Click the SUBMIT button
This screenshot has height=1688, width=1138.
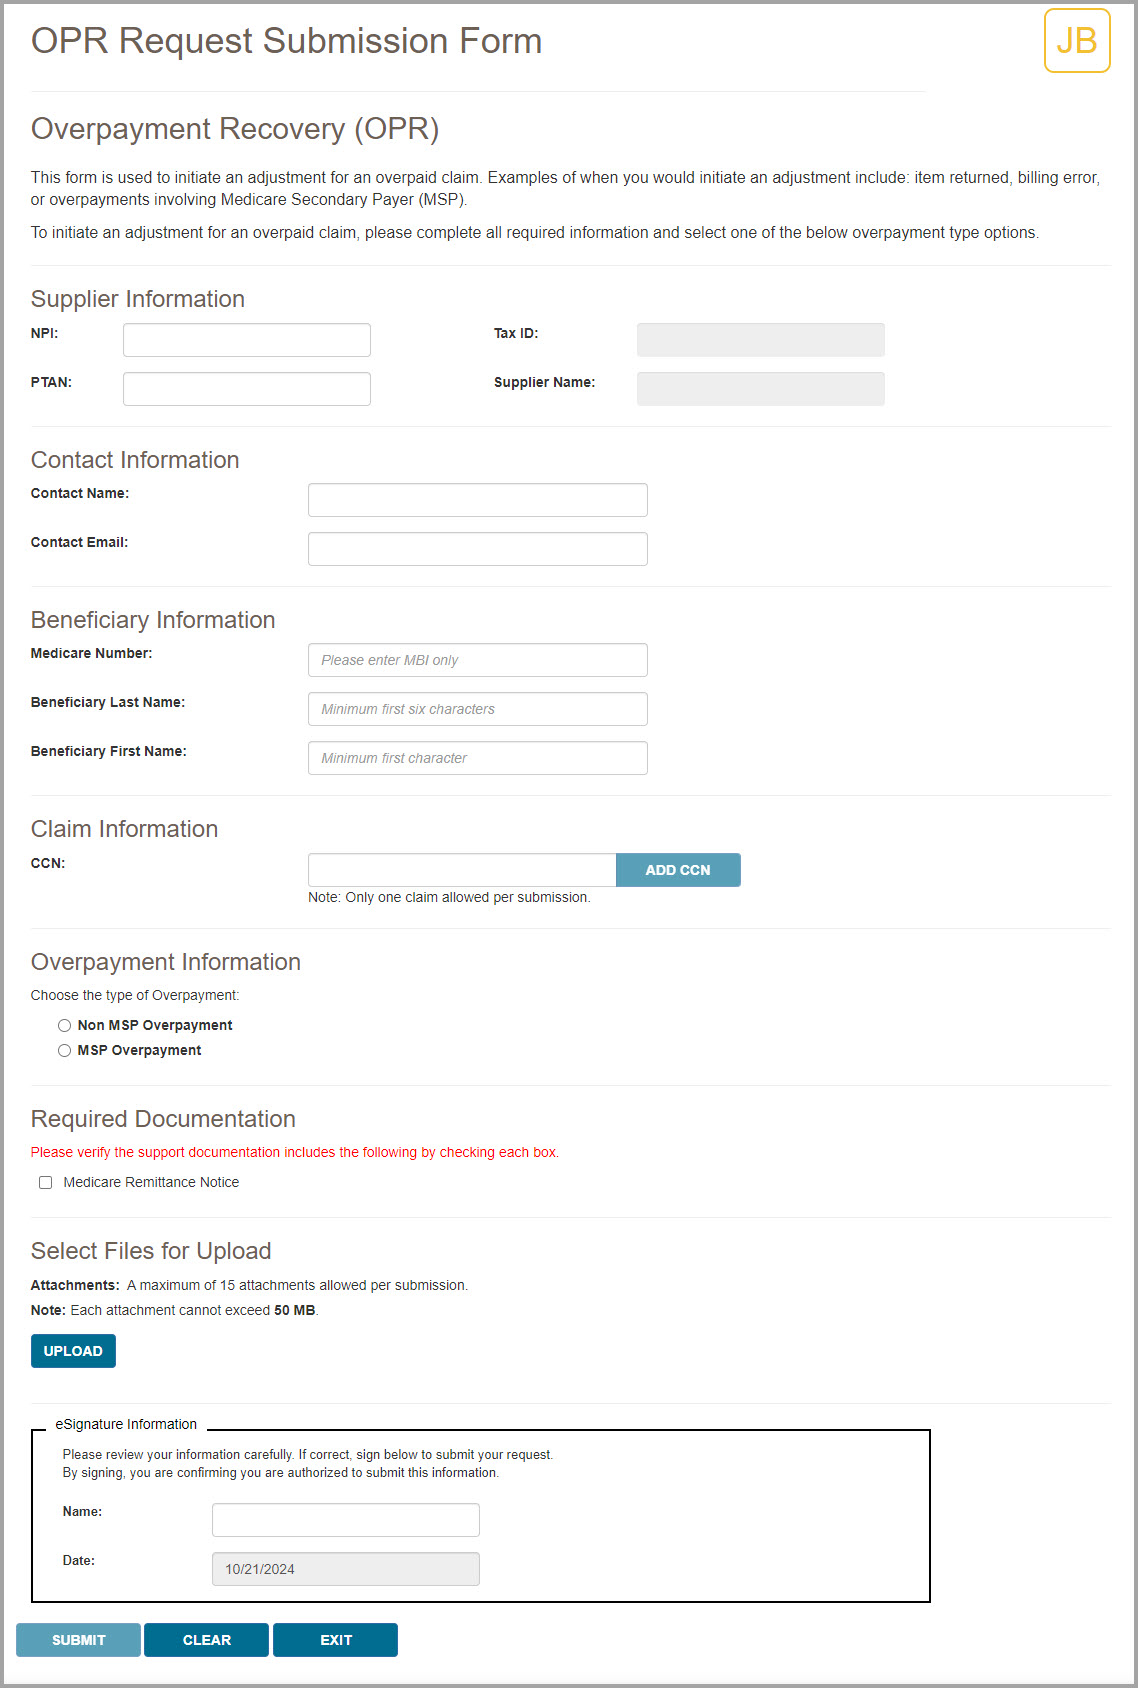tap(78, 1640)
